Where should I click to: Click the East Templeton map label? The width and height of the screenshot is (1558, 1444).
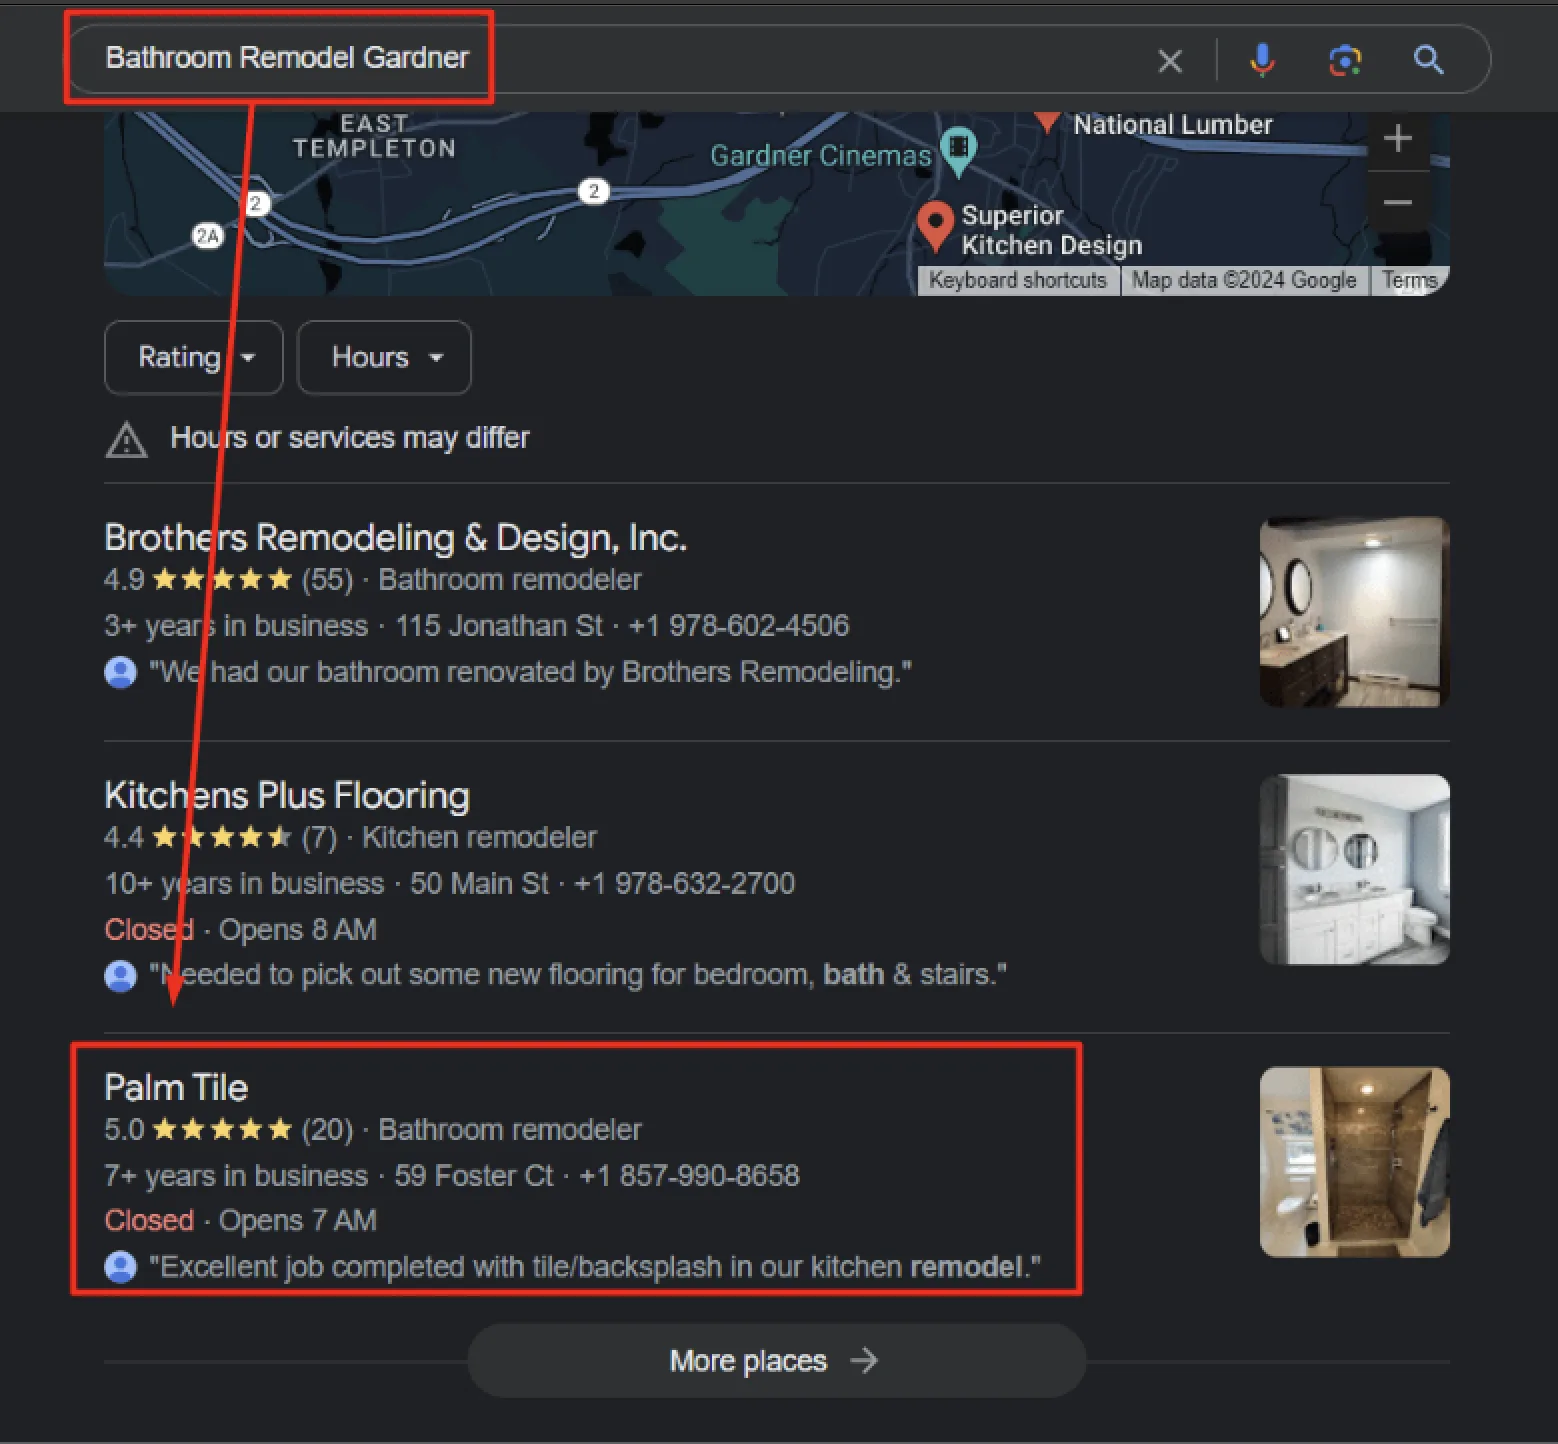374,136
